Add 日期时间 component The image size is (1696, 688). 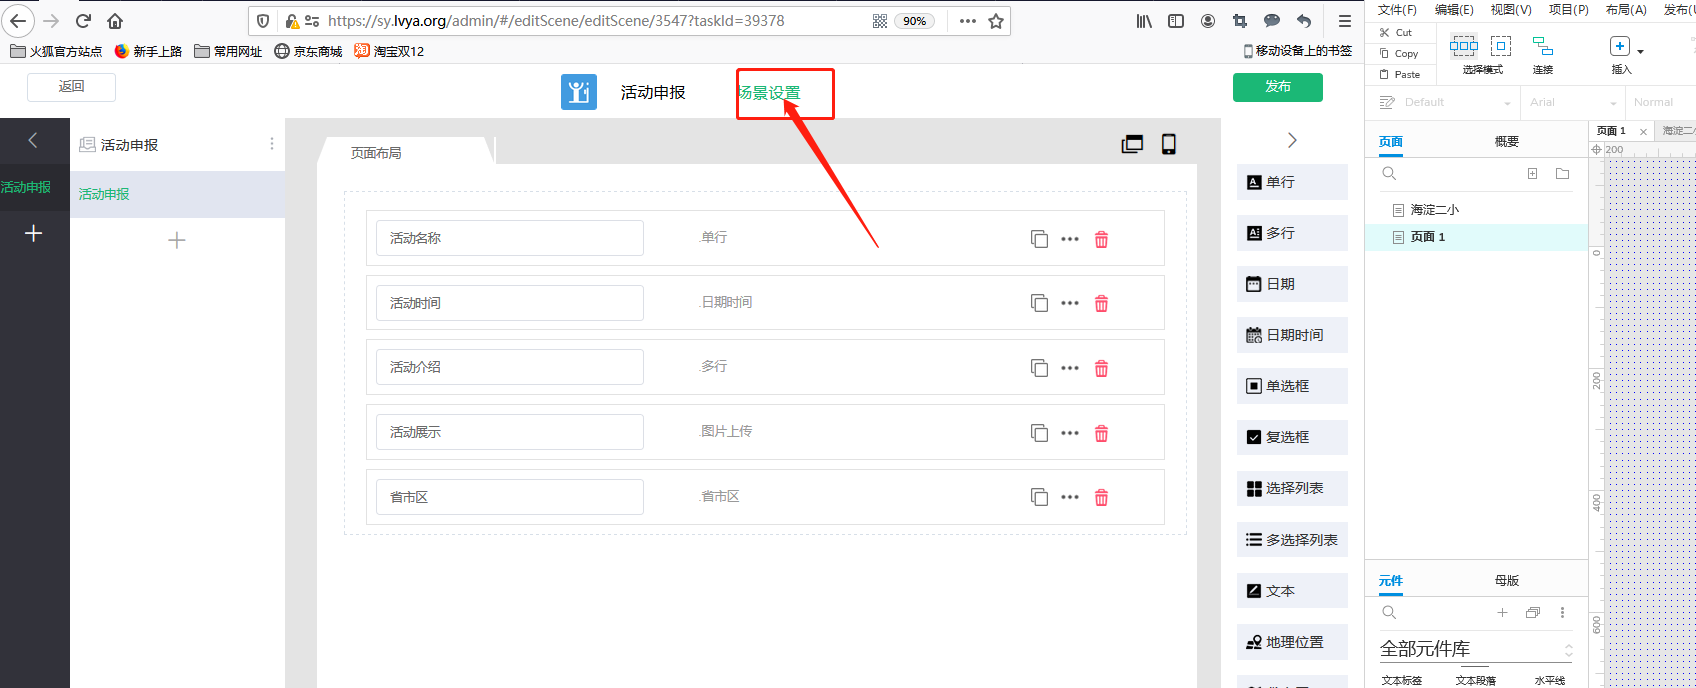pyautogui.click(x=1292, y=335)
